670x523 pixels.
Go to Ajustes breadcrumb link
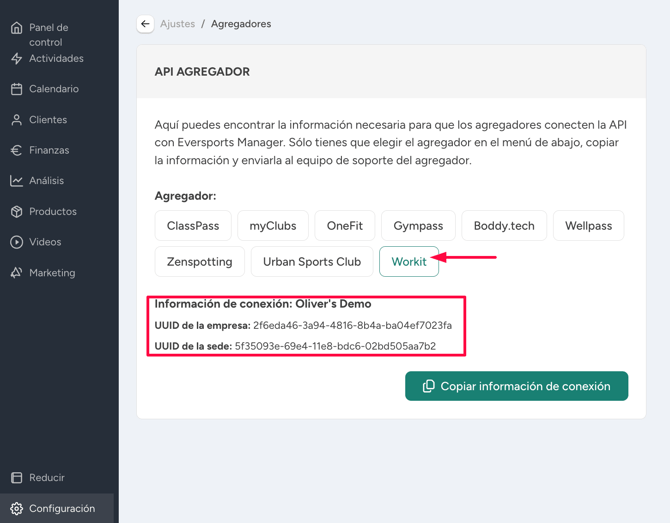click(178, 24)
